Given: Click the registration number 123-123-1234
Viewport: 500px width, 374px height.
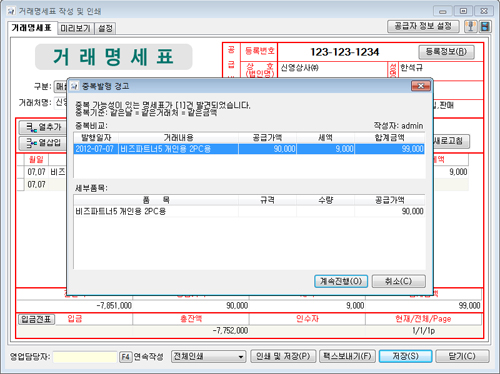Looking at the screenshot, I should click(x=344, y=52).
